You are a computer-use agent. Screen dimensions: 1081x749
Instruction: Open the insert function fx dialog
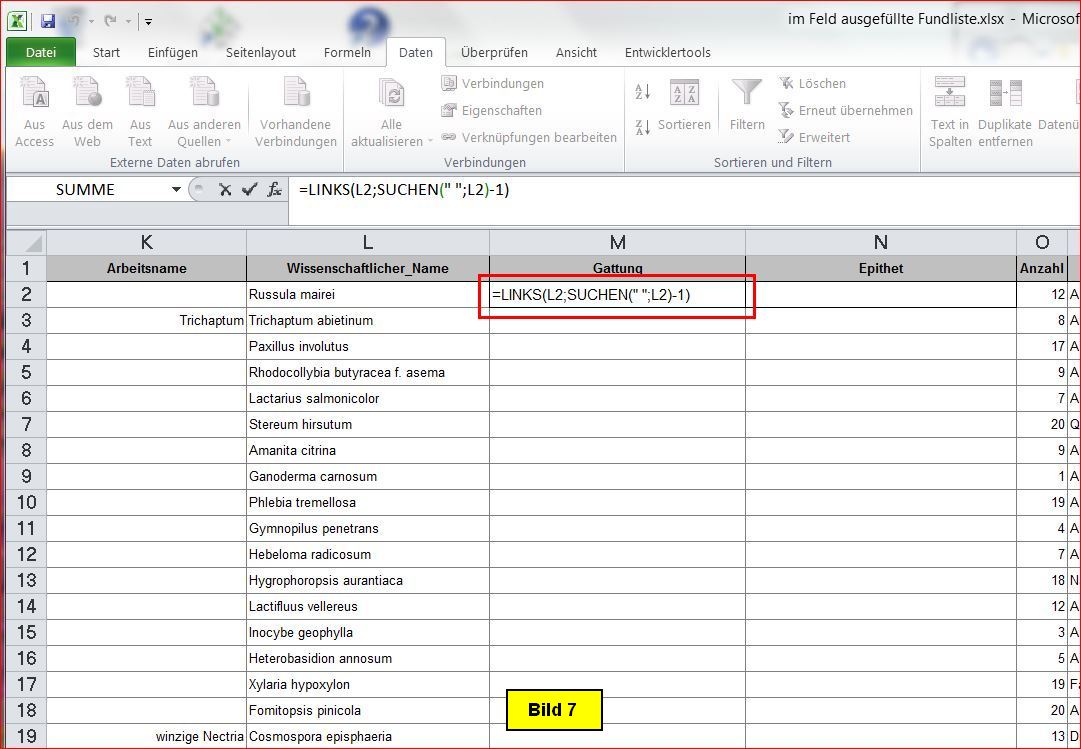[274, 190]
